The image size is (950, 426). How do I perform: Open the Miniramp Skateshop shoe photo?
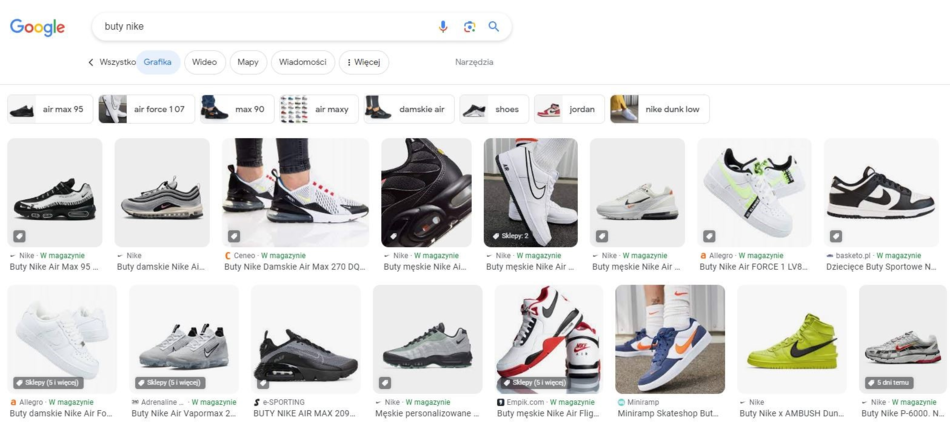tap(670, 339)
